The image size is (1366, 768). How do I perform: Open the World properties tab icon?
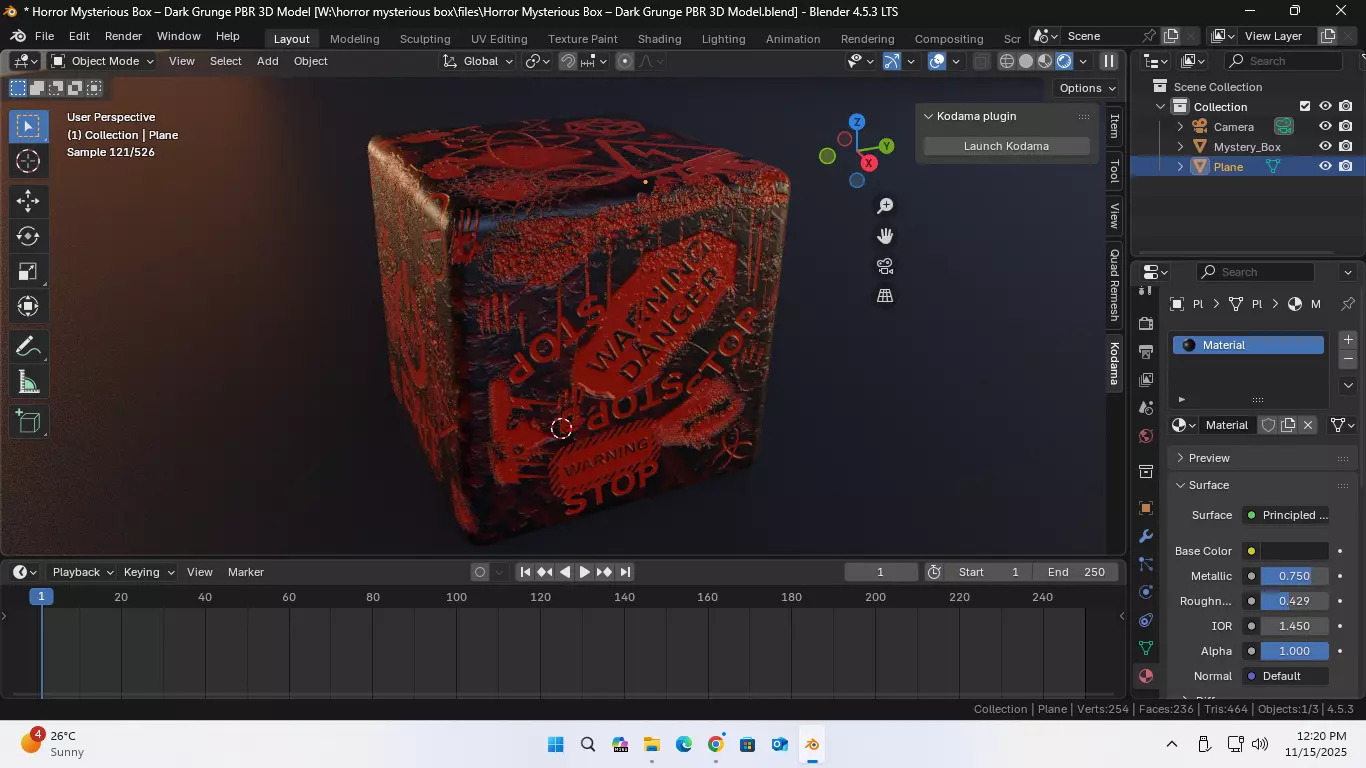1146,436
